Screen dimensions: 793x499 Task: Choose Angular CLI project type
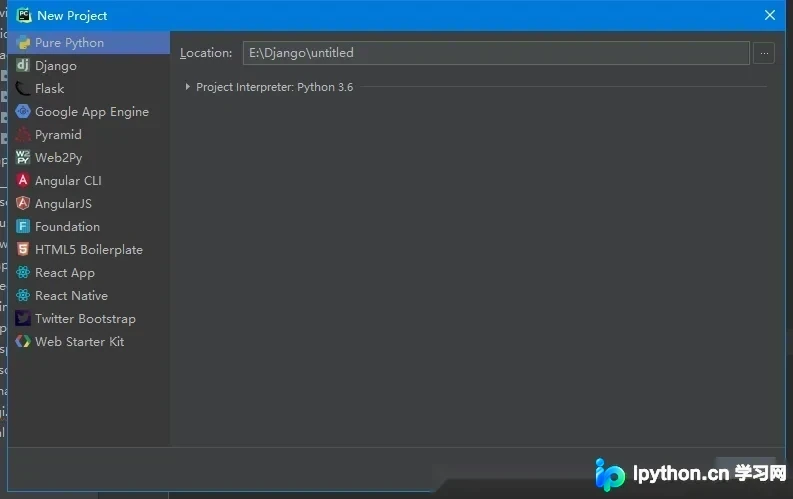point(68,181)
